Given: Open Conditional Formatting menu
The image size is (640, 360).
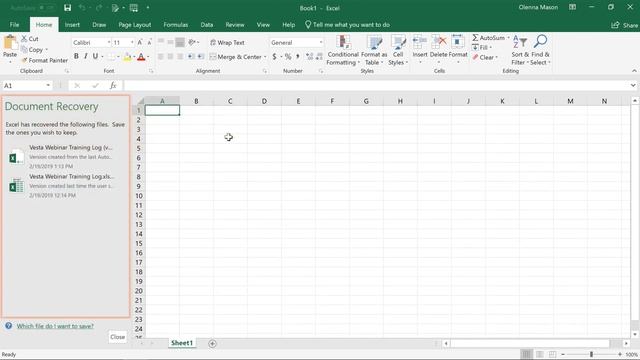Looking at the screenshot, I should [x=343, y=50].
